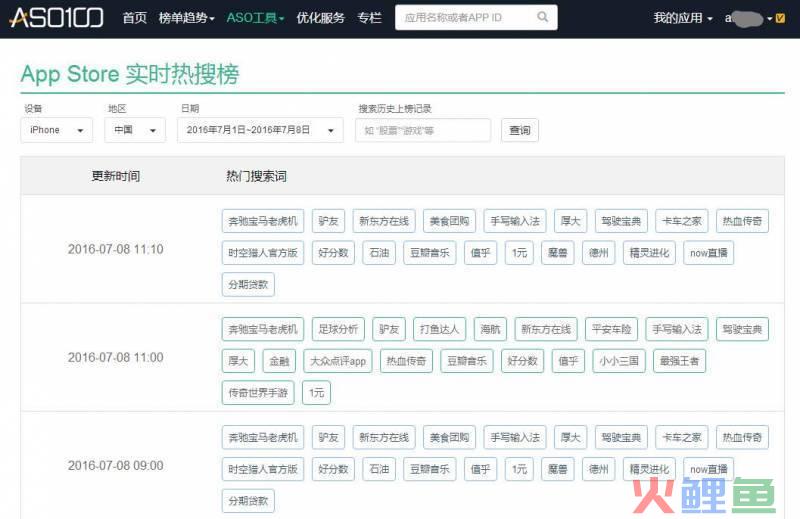Click the timestamp 2016-07-08 11:10
The width and height of the screenshot is (800, 519).
(116, 249)
